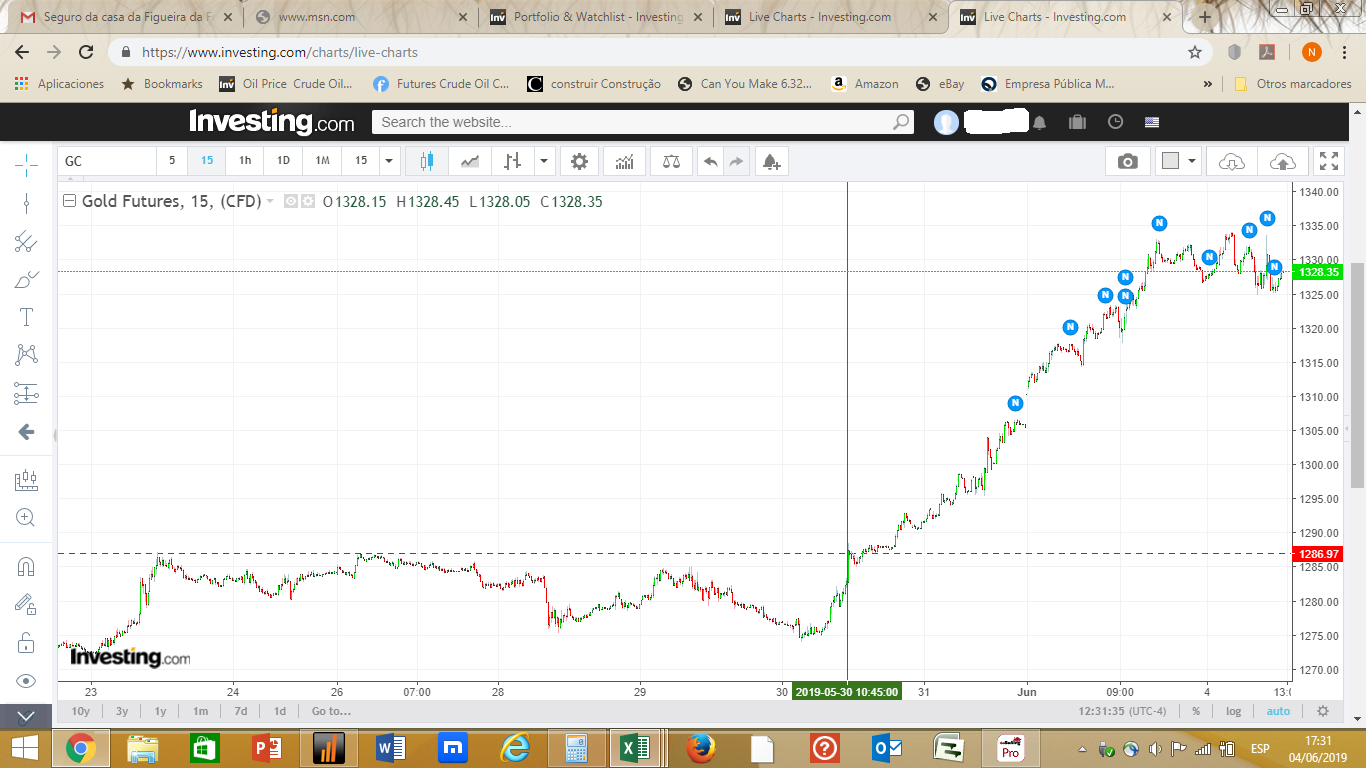Open the portfolio briefcase icon
The image size is (1366, 768).
[1077, 122]
